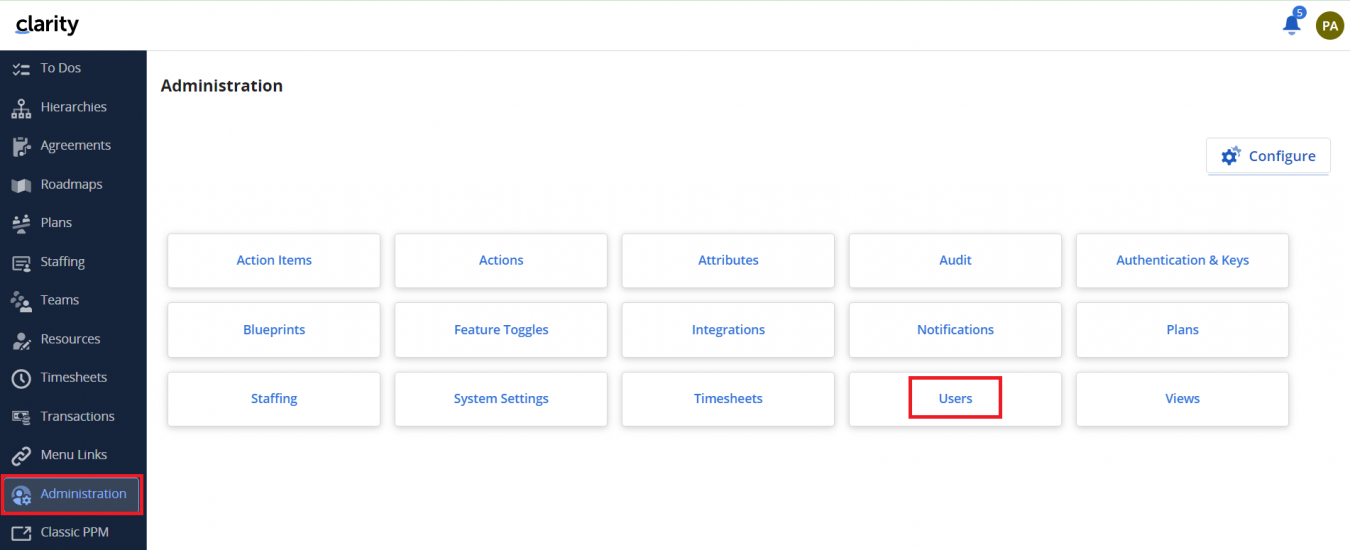The width and height of the screenshot is (1350, 550).
Task: Open the PA user avatar menu
Action: click(1329, 26)
